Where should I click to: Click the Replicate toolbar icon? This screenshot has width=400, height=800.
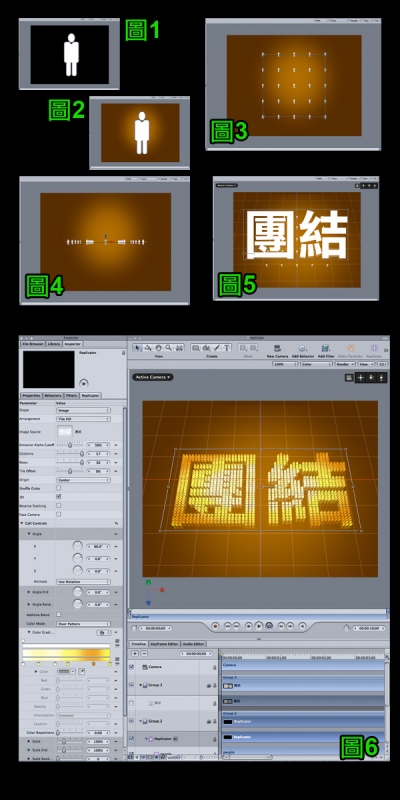point(374,348)
